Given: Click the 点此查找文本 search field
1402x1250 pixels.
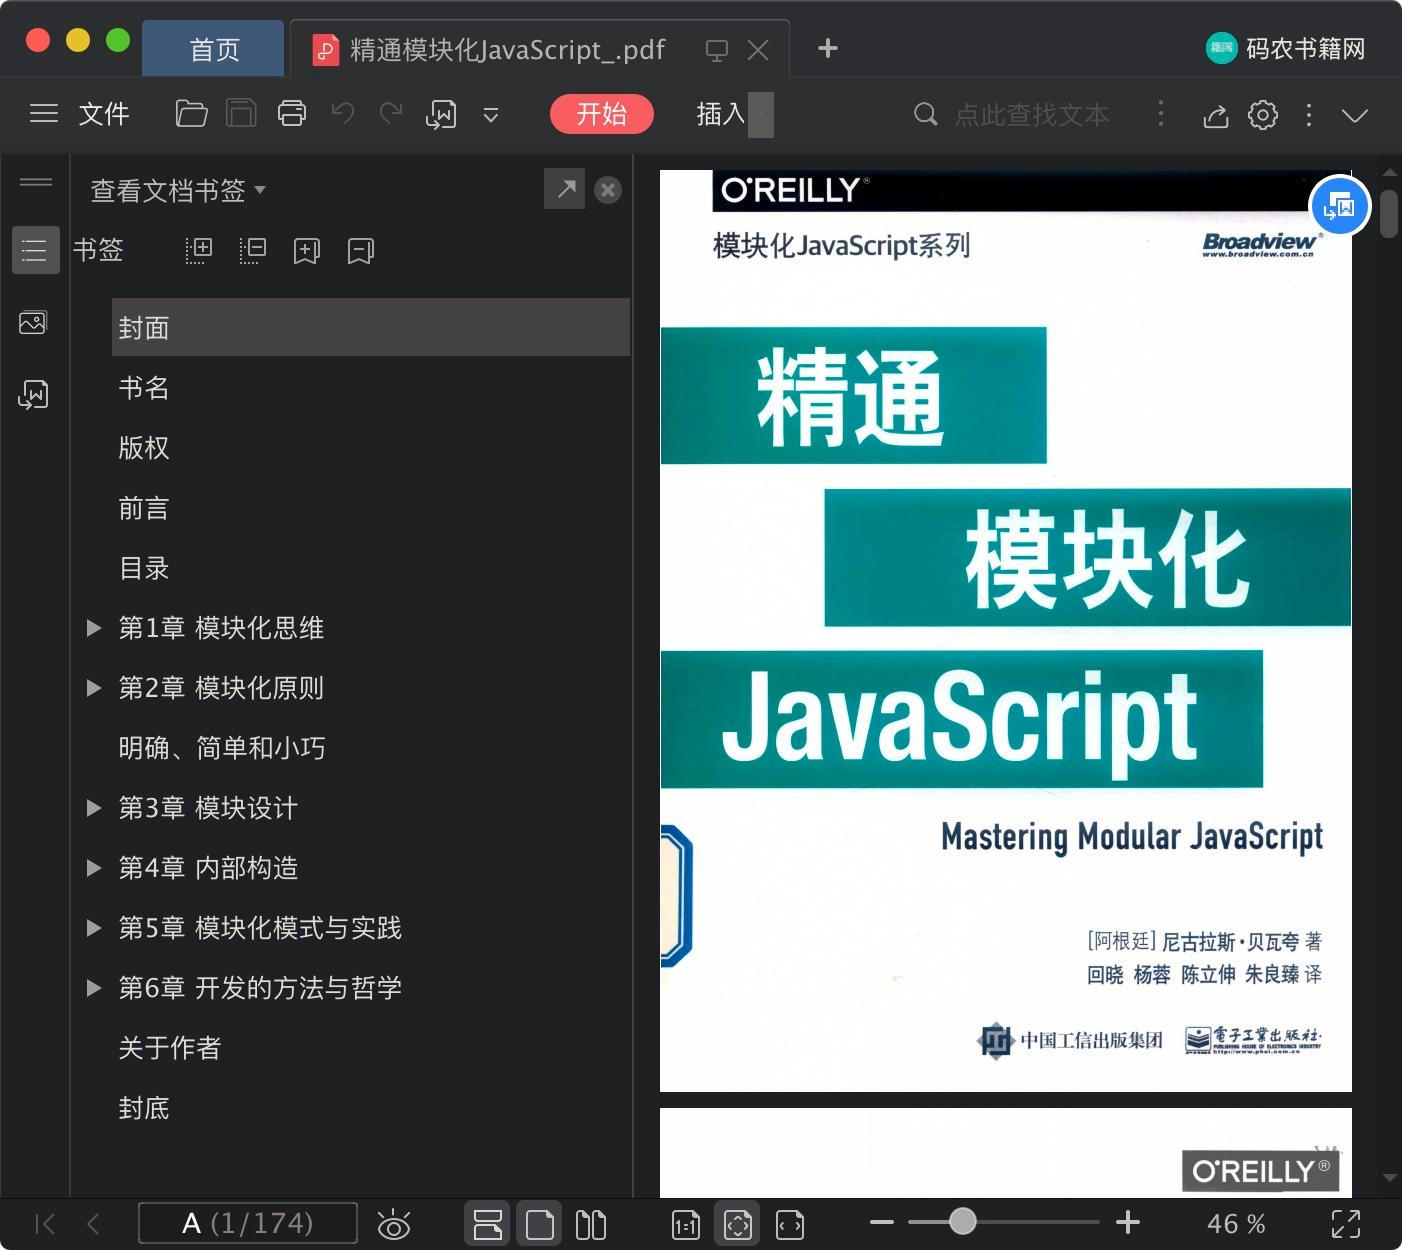Looking at the screenshot, I should click(1031, 115).
